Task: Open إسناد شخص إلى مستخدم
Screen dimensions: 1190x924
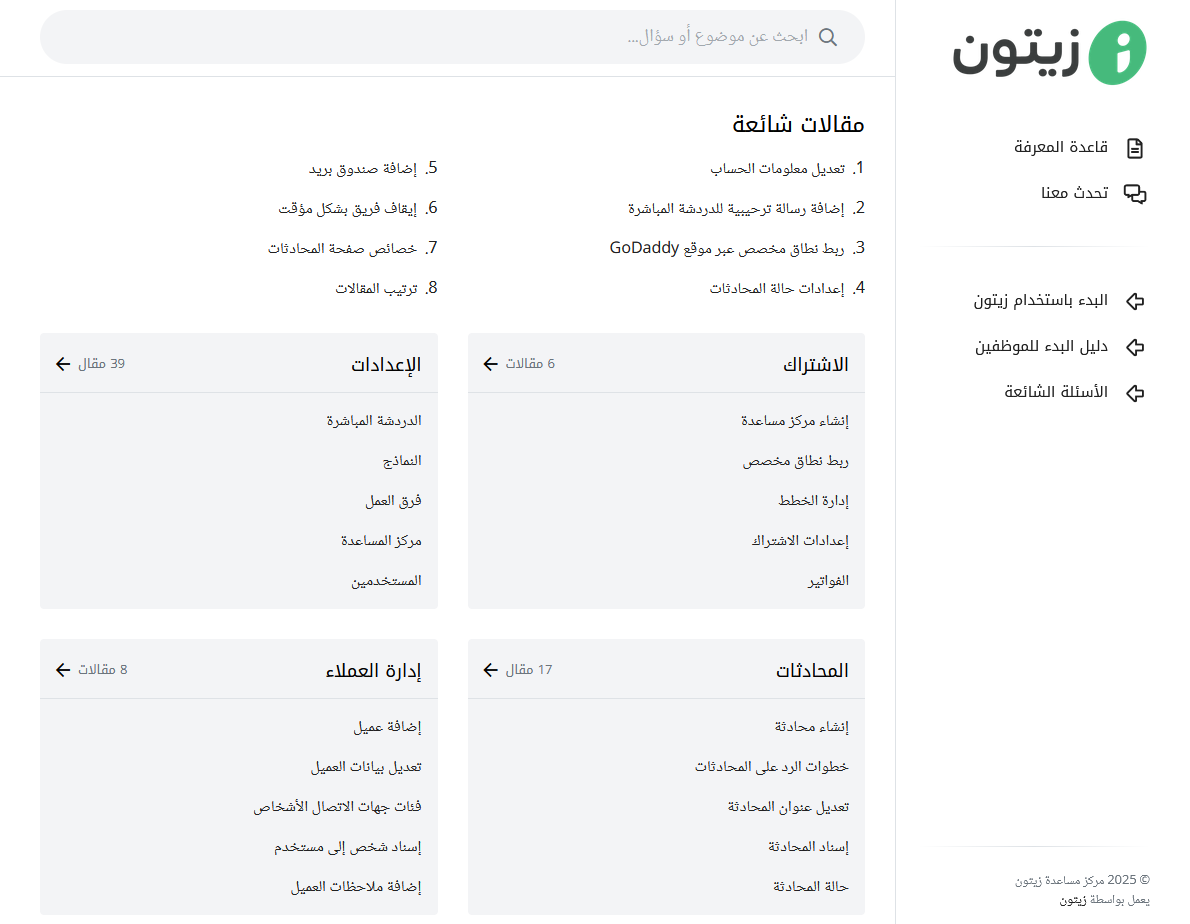Action: tap(348, 847)
